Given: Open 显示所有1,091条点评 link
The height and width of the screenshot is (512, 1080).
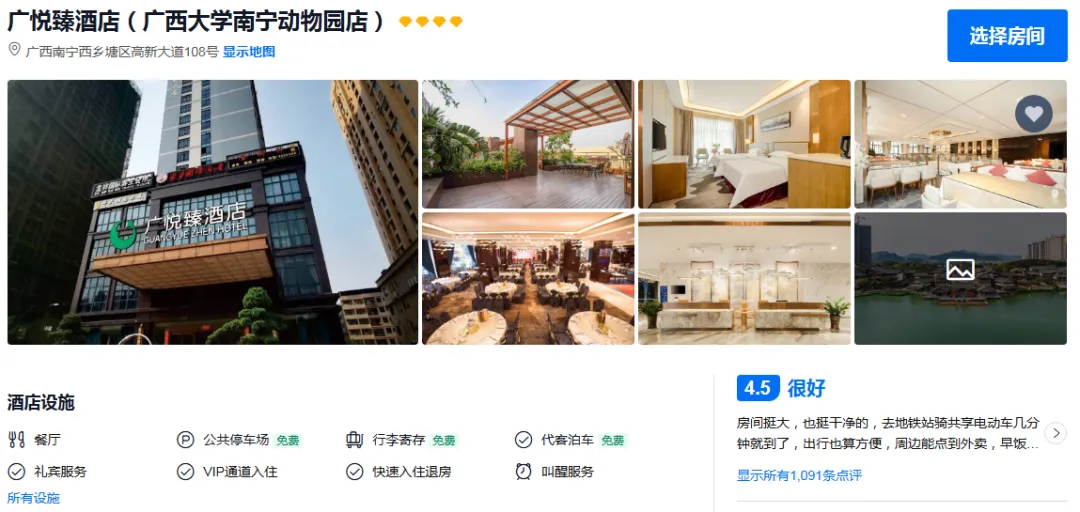Looking at the screenshot, I should tap(799, 475).
